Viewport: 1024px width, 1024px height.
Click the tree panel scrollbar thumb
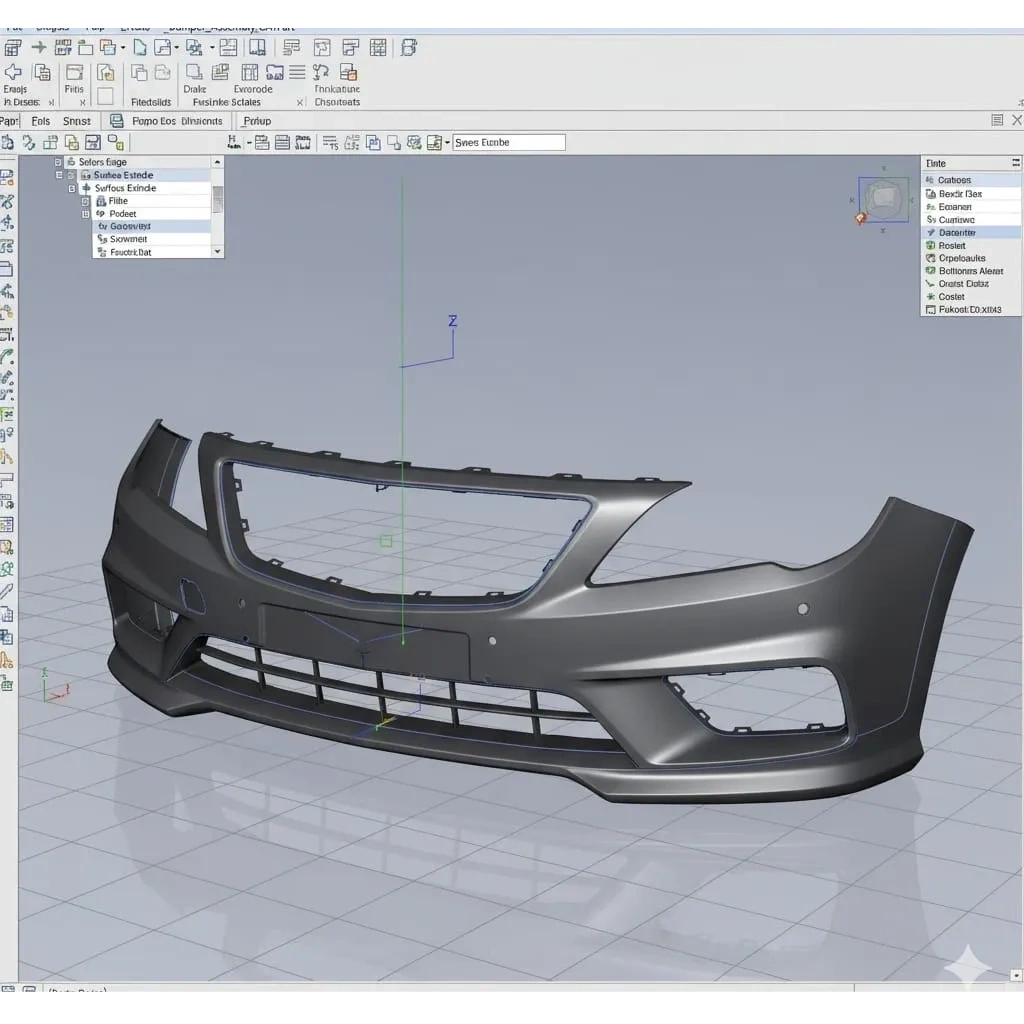tap(217, 199)
